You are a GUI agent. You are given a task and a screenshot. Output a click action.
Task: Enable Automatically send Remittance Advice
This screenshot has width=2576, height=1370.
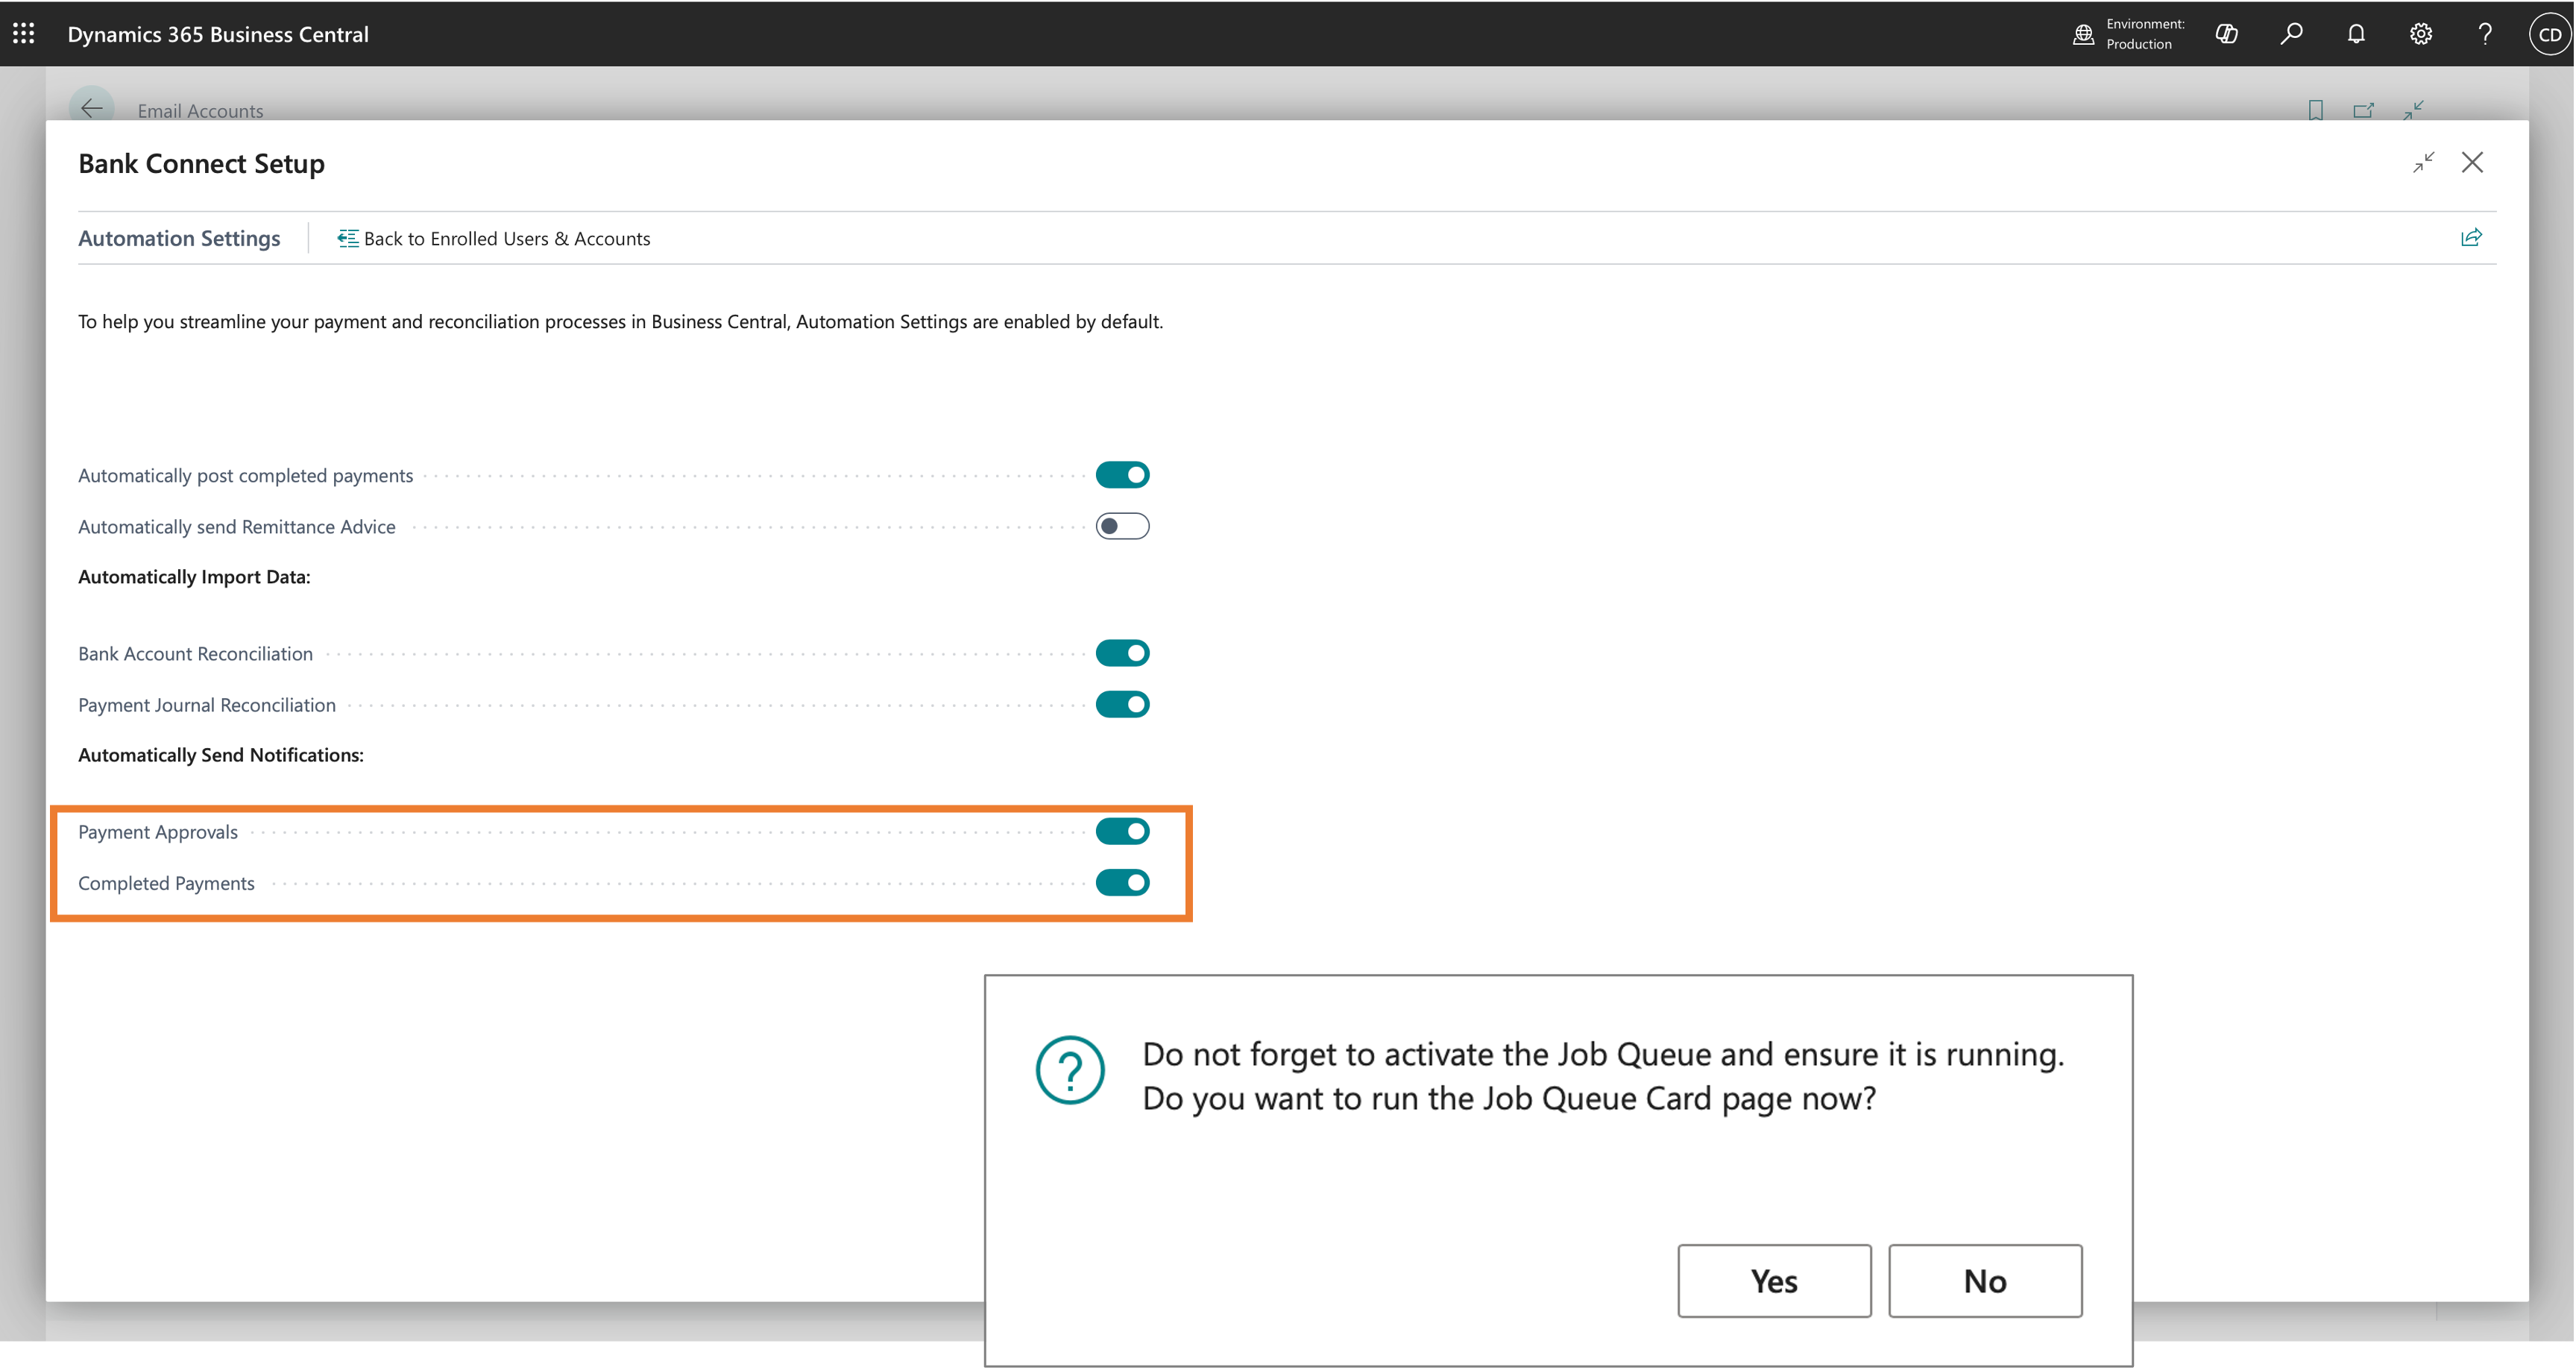pos(1122,526)
